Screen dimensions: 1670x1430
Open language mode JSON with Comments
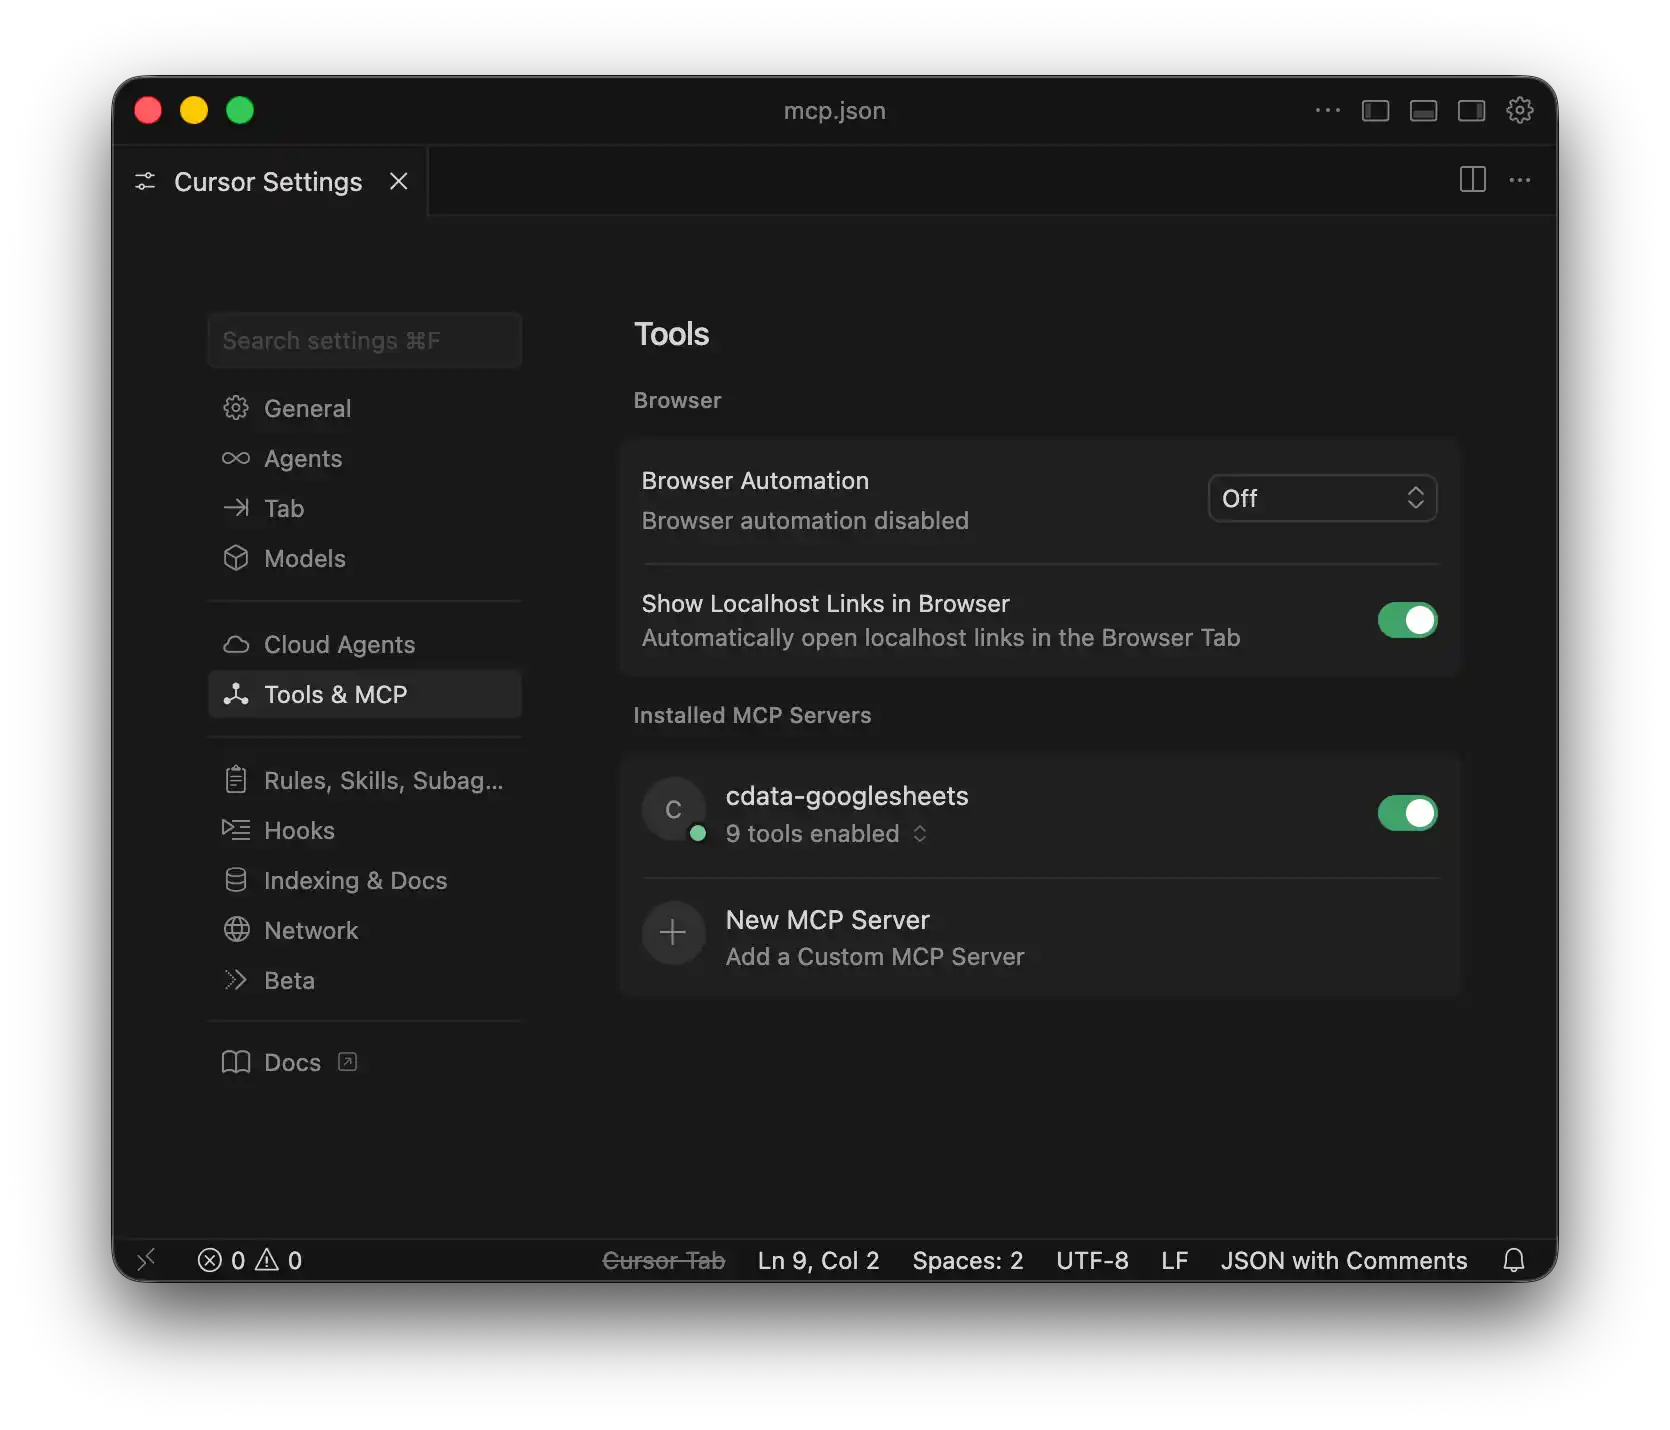[1344, 1260]
